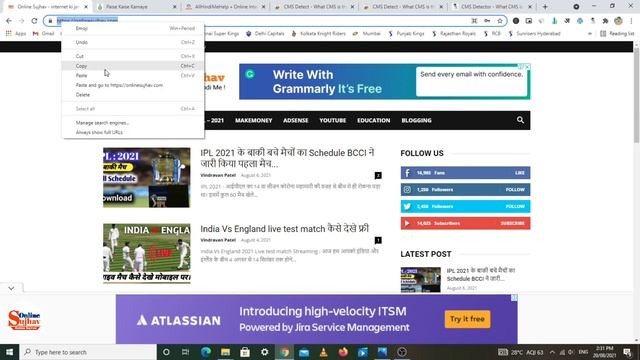
Task: Click the browser forward arrow
Action: 22,20
